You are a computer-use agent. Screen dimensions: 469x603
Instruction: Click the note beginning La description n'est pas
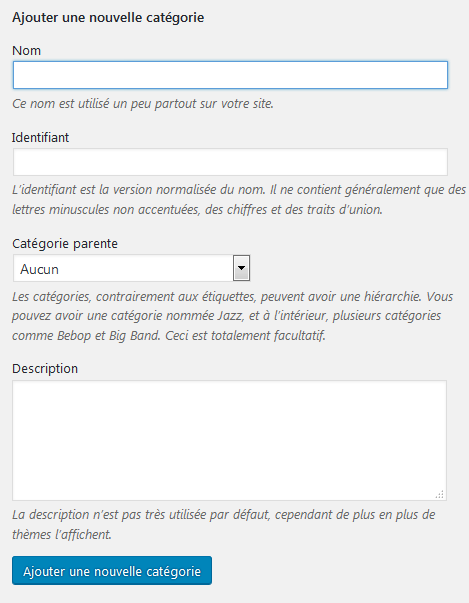223,525
